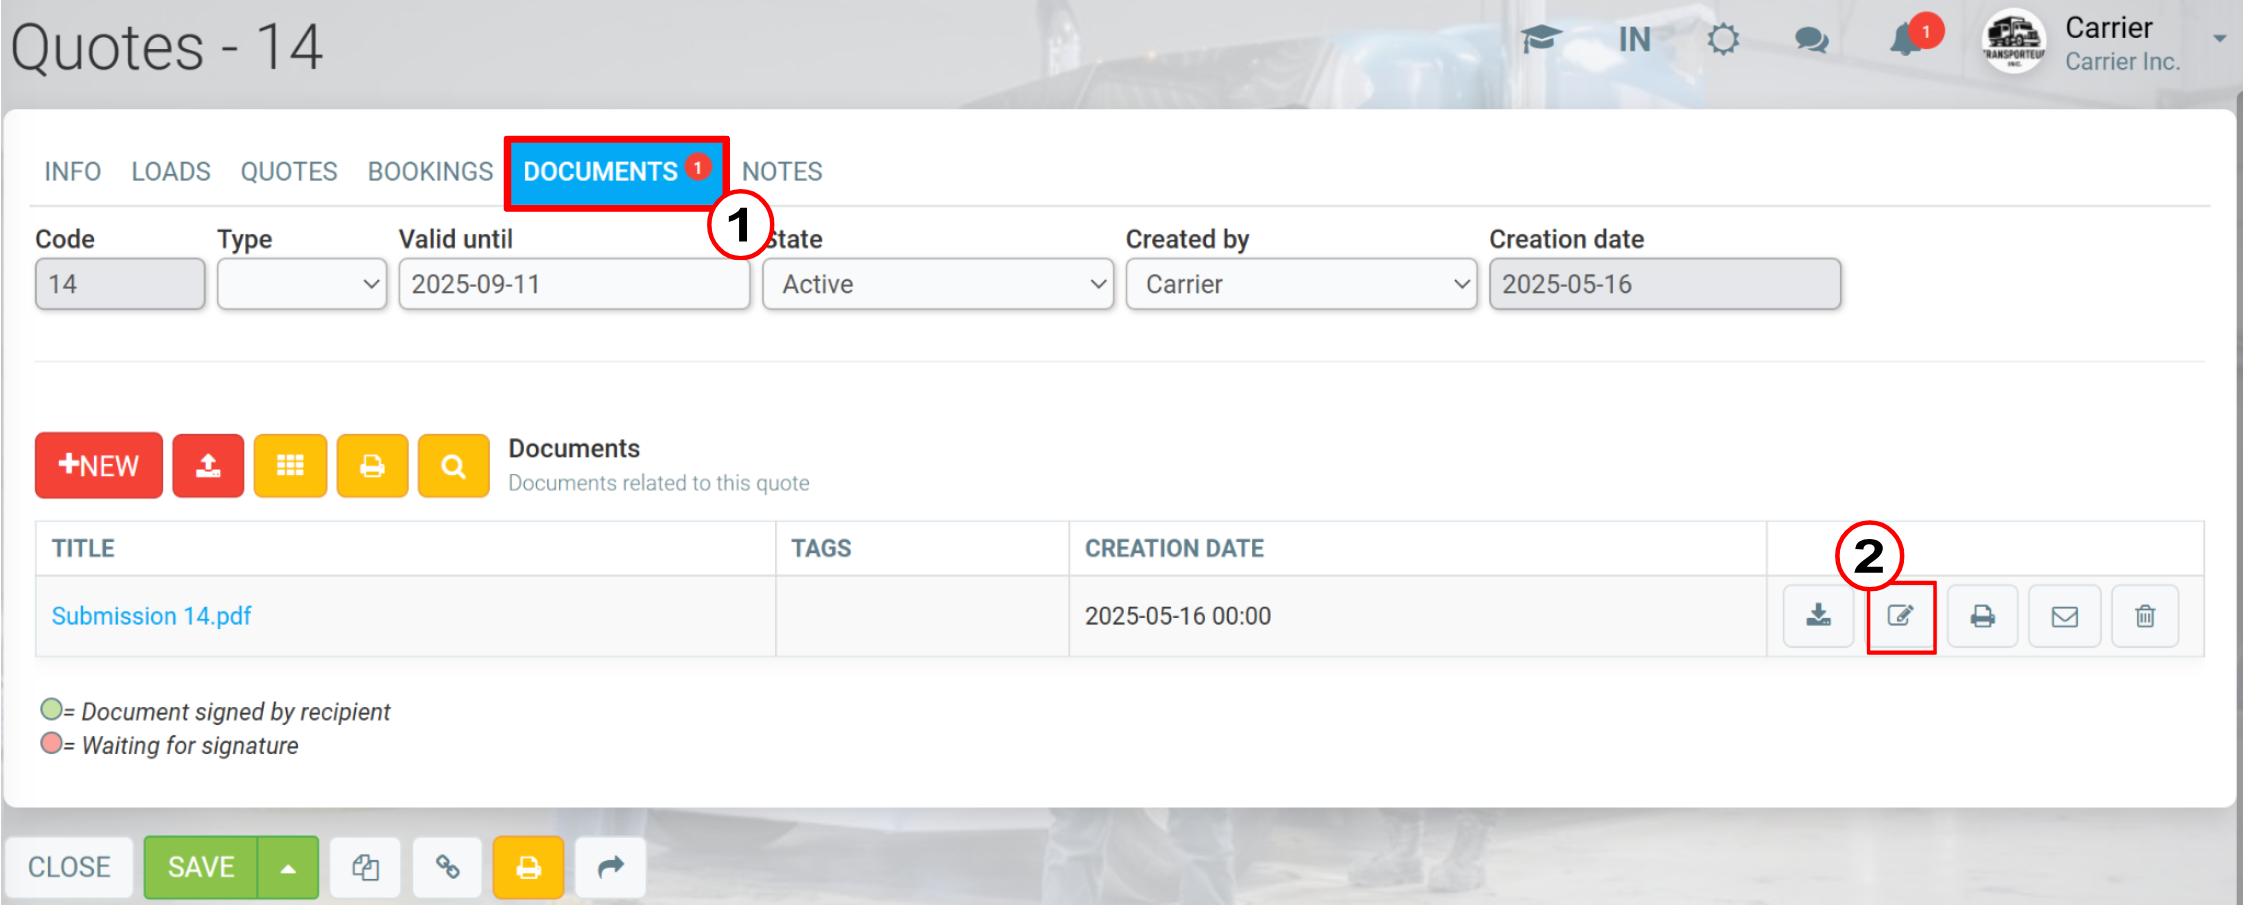Switch to the NOTES tab
Image resolution: width=2243 pixels, height=909 pixels.
pyautogui.click(x=782, y=172)
